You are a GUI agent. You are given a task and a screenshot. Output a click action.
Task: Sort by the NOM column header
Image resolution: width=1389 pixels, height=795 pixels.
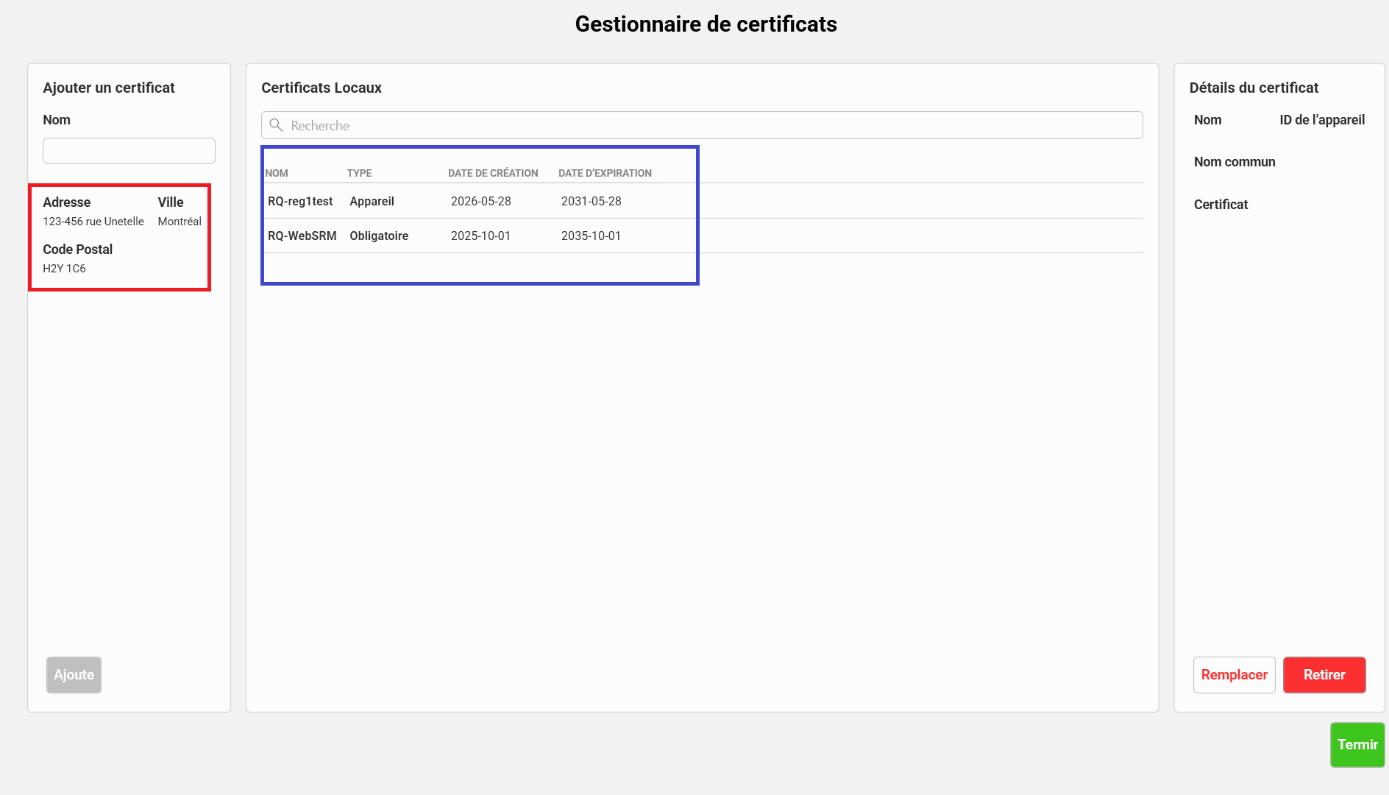coord(277,173)
